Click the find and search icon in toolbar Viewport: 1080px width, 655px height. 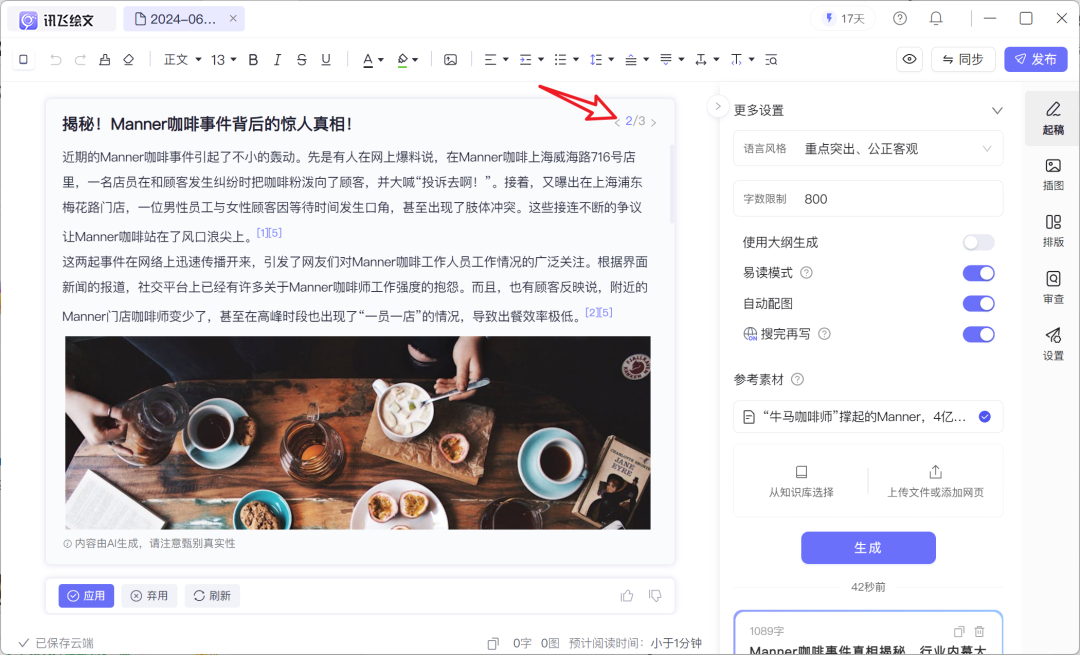(x=771, y=60)
